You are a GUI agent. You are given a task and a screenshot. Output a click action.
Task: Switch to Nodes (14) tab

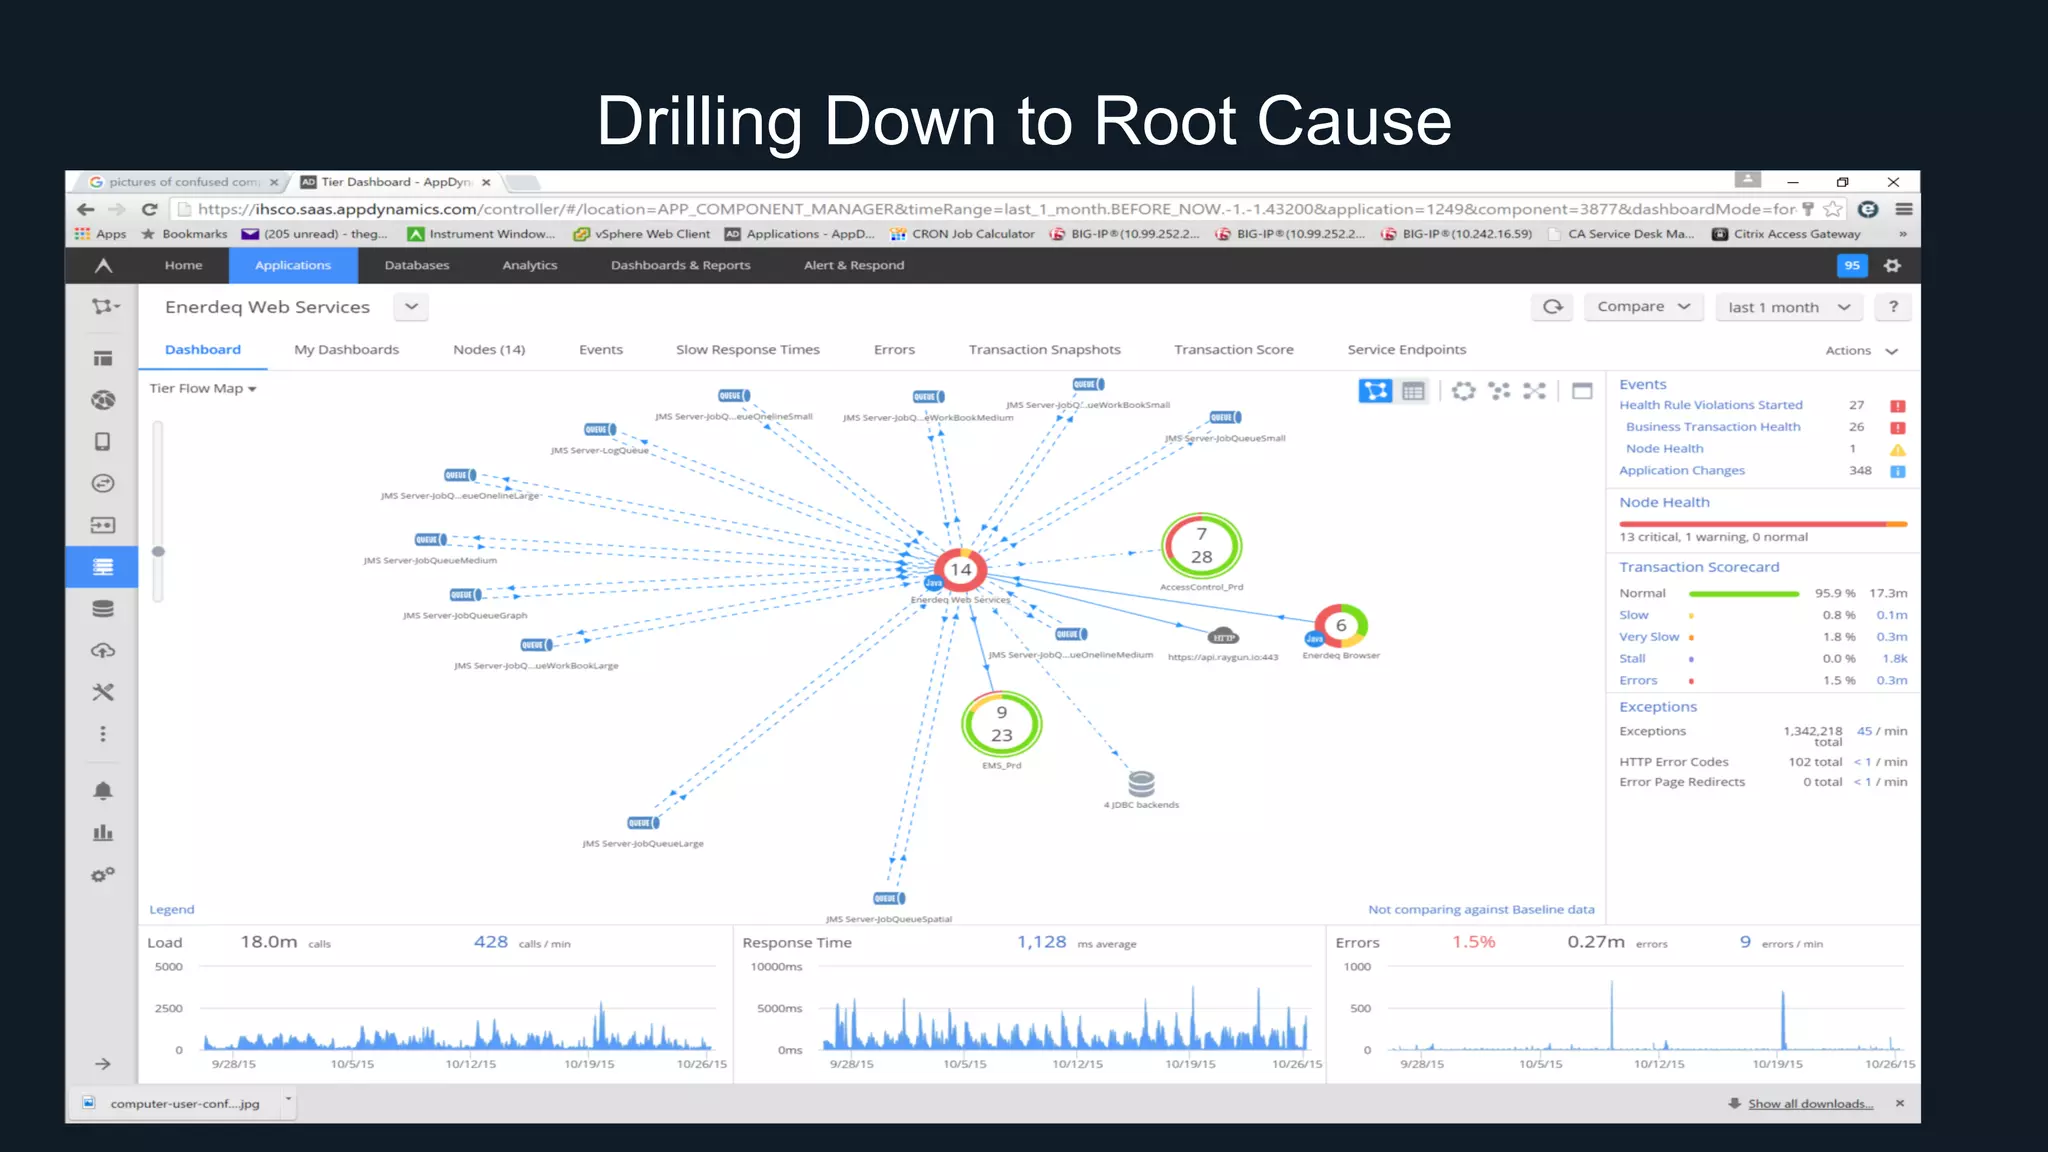(489, 350)
